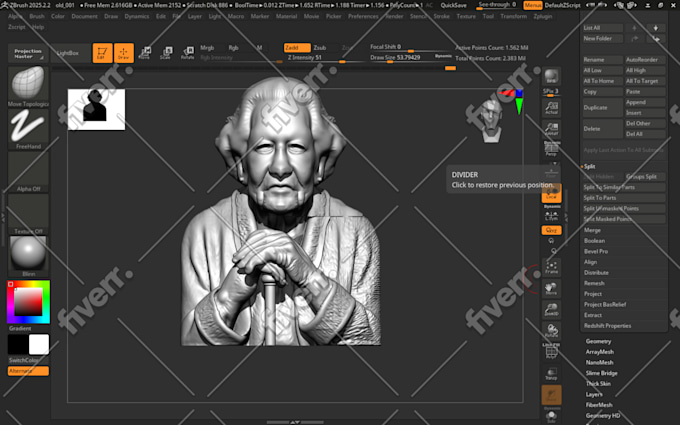Toggle the L.Sym button
The width and height of the screenshot is (680, 425).
[x=551, y=216]
